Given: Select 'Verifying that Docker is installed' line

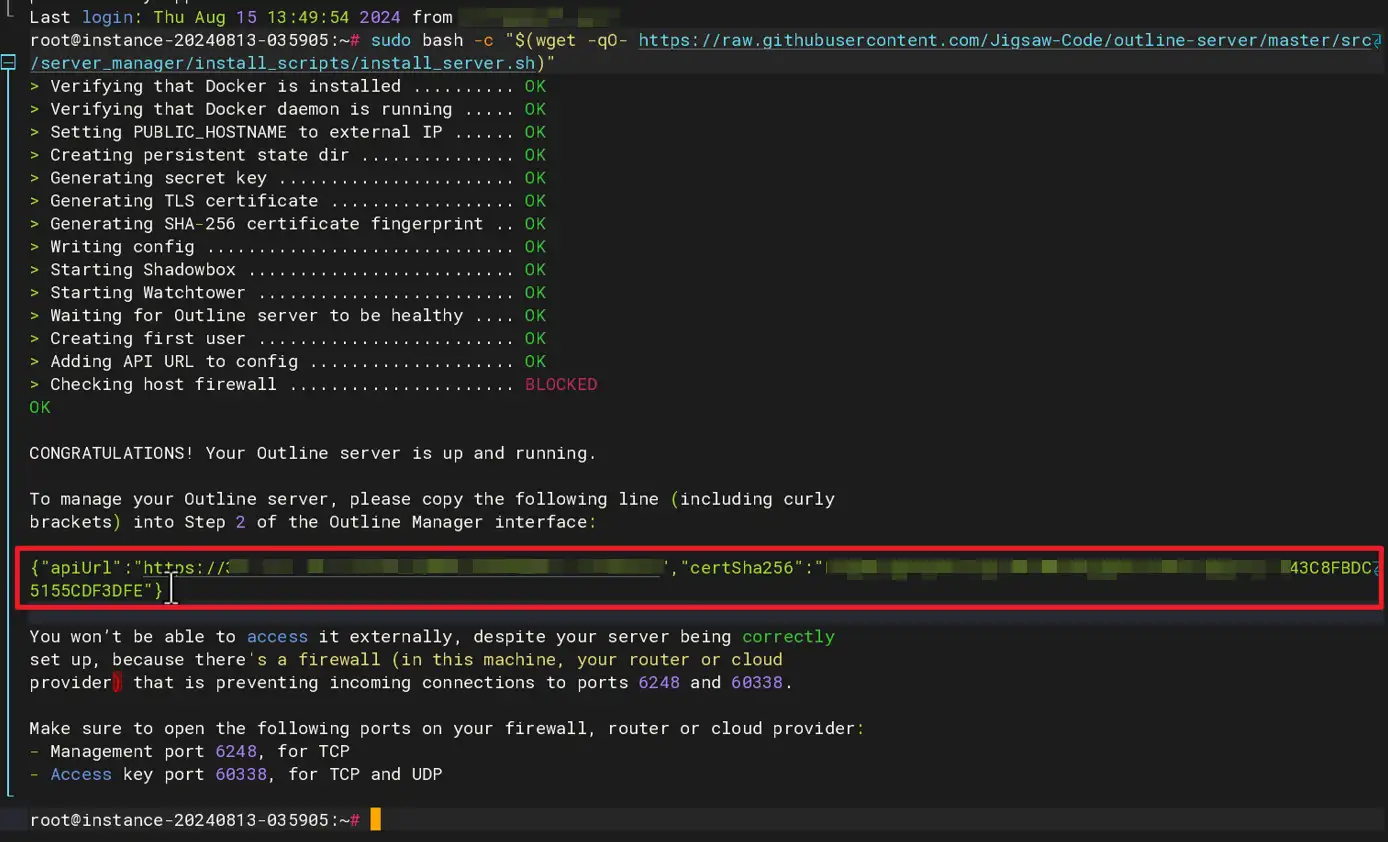Looking at the screenshot, I should point(288,86).
